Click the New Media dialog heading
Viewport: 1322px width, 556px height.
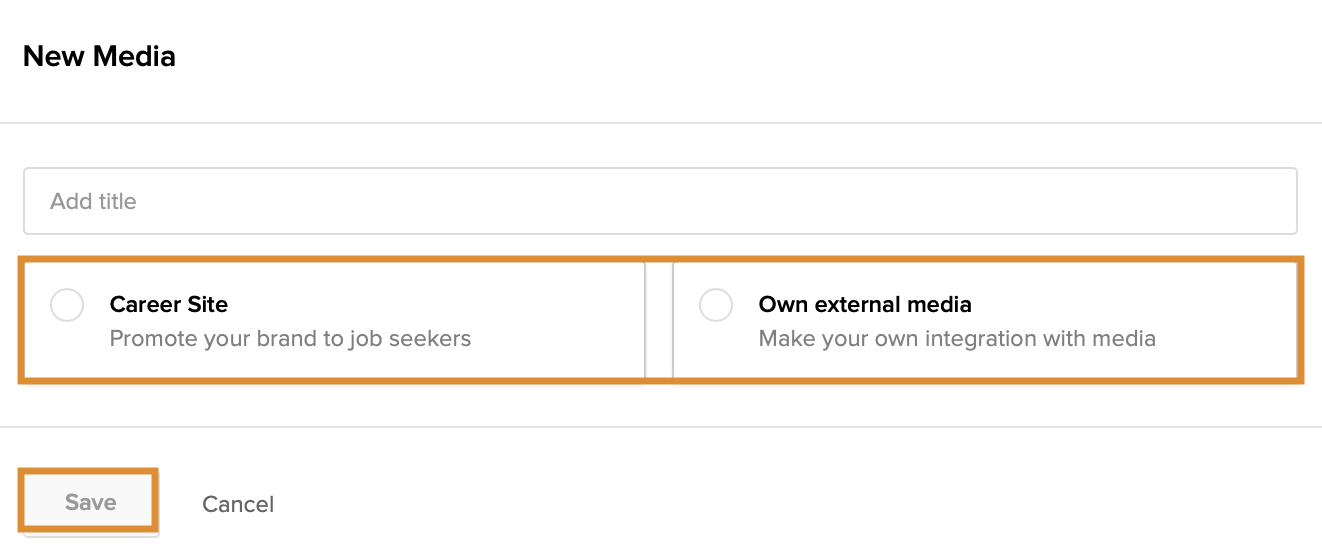99,57
